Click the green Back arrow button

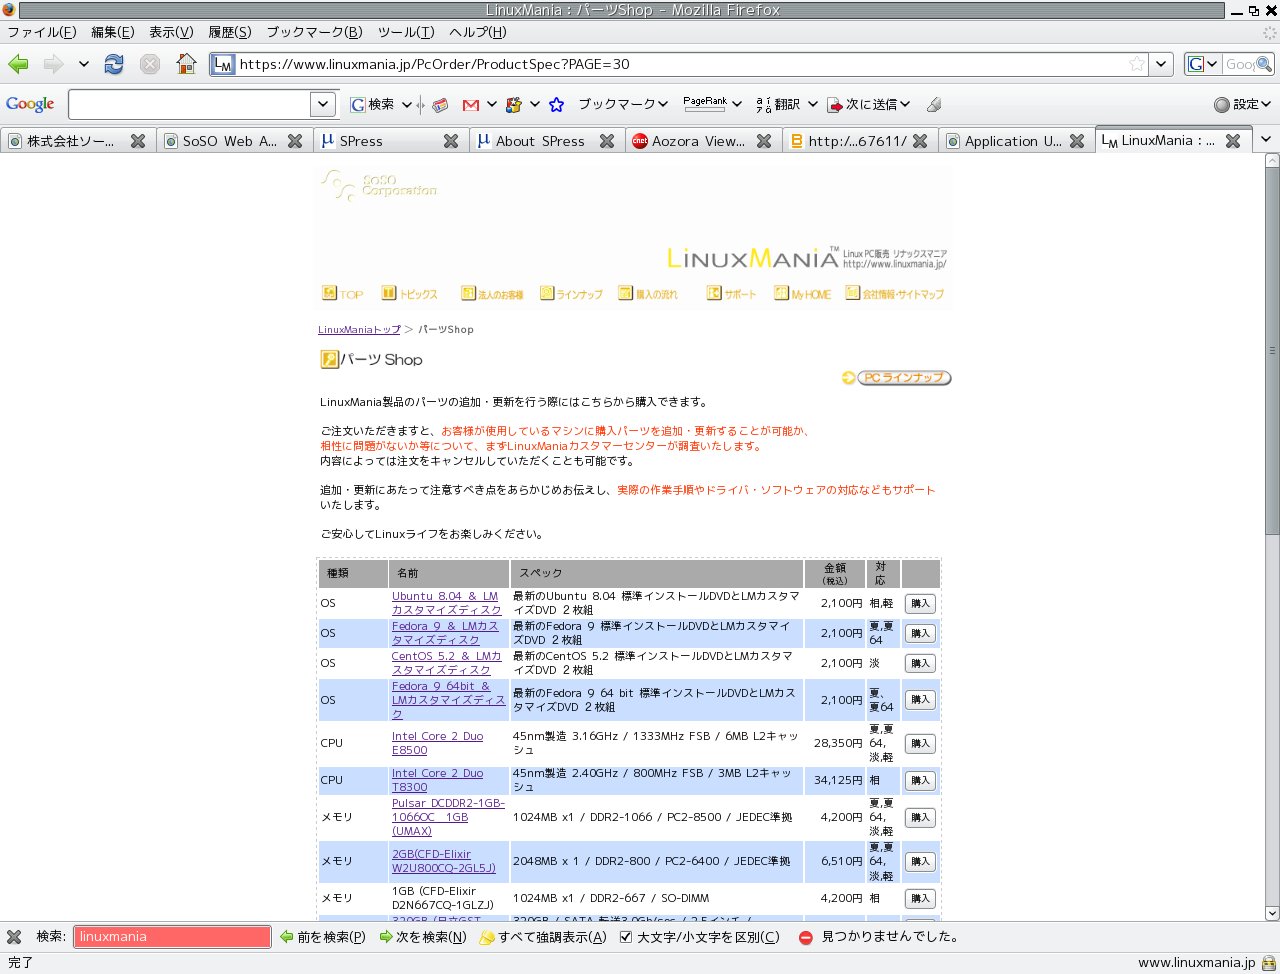point(19,64)
